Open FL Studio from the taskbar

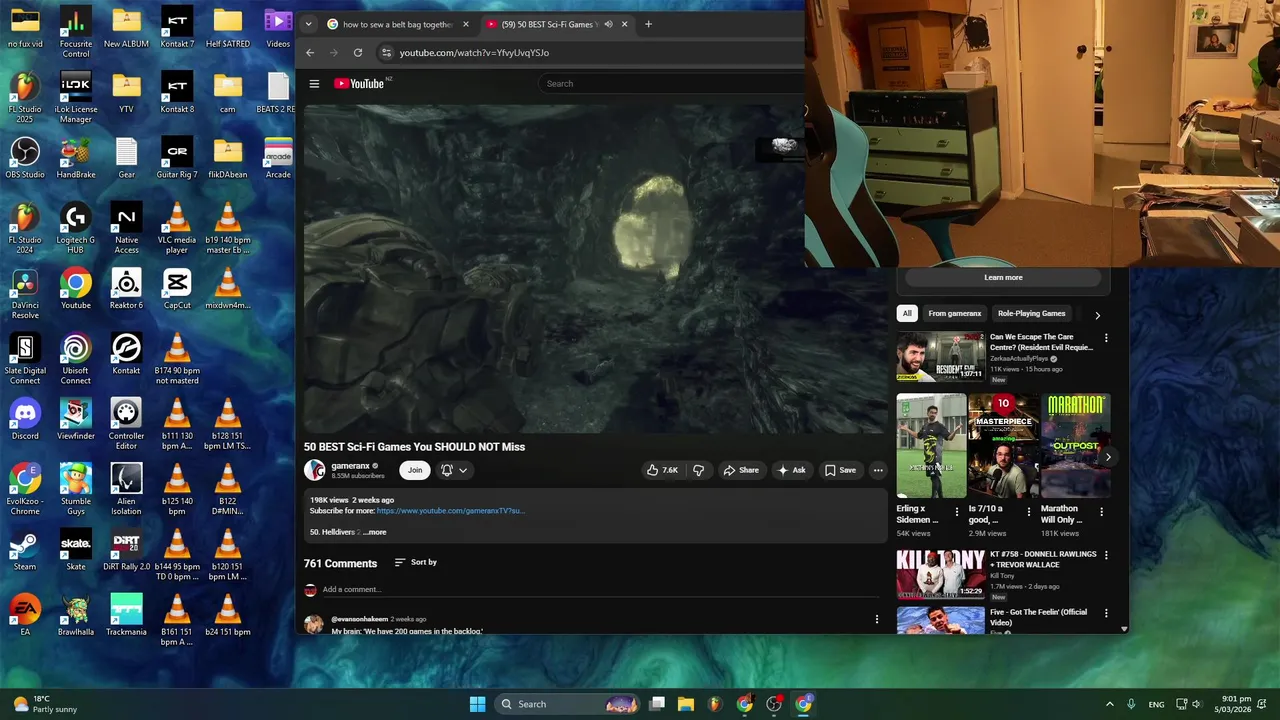click(715, 704)
